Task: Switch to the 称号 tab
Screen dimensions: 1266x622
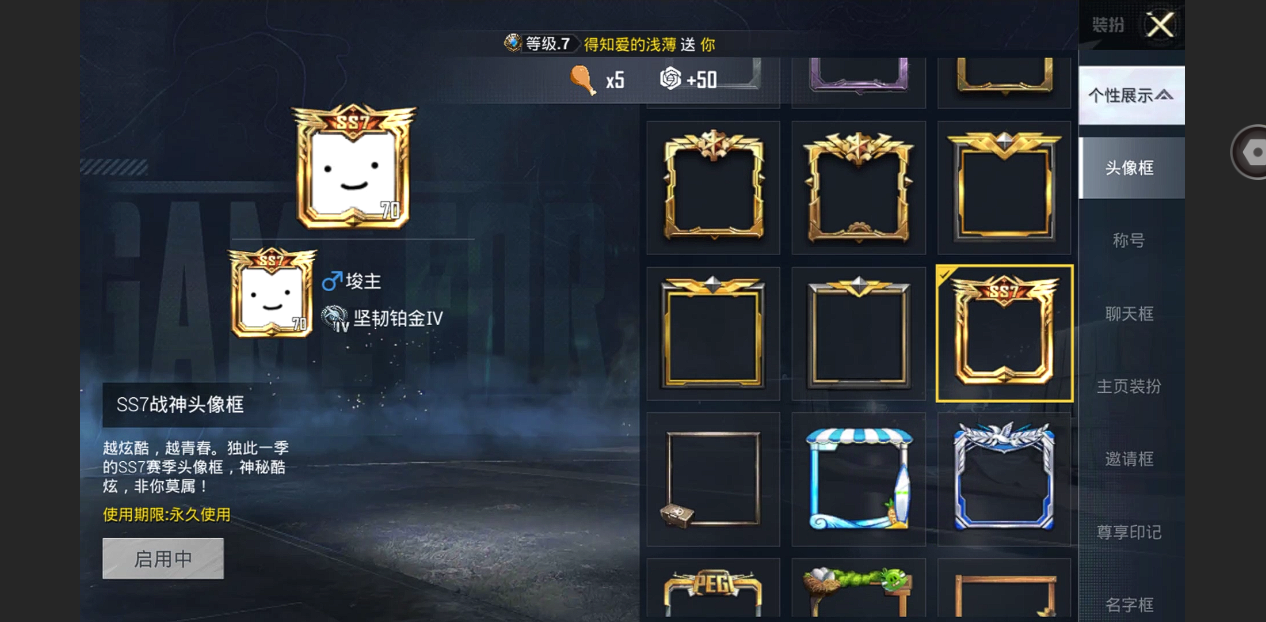Action: tap(1131, 241)
